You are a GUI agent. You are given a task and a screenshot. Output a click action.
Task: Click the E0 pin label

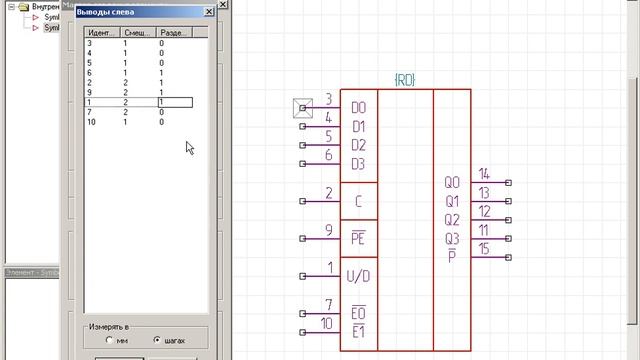coord(359,313)
